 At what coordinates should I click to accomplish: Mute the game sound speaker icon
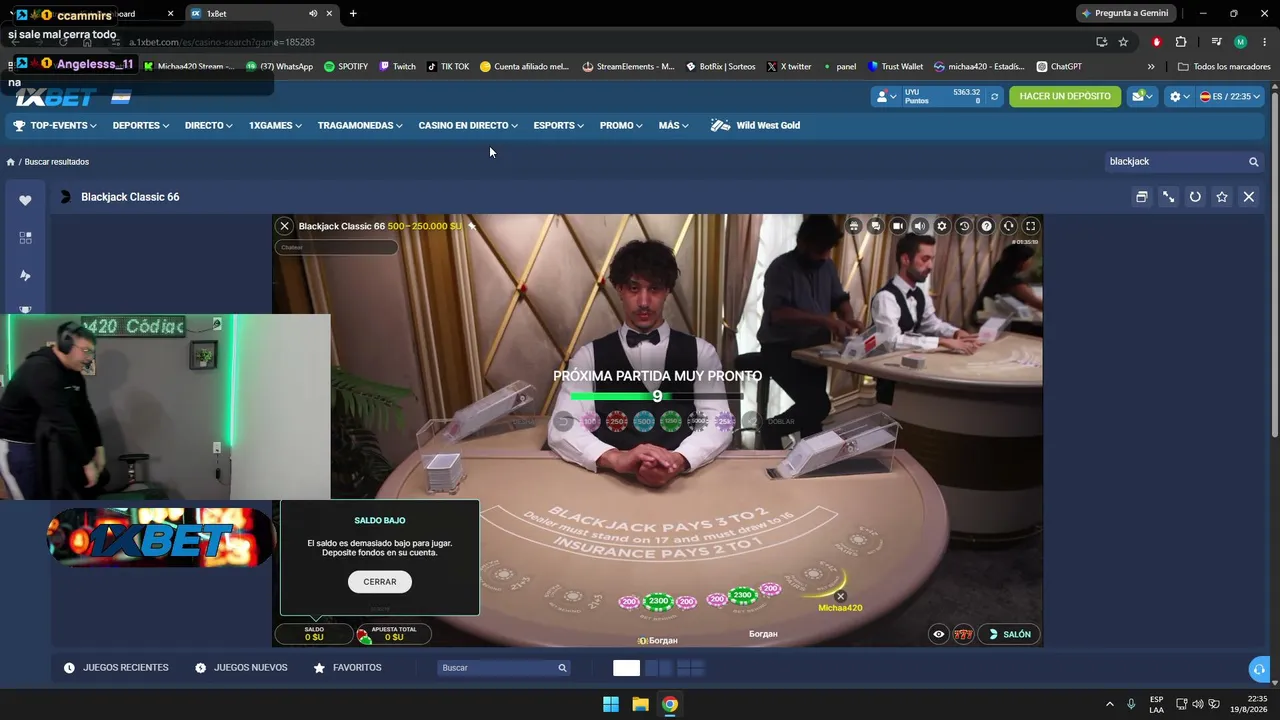(920, 226)
